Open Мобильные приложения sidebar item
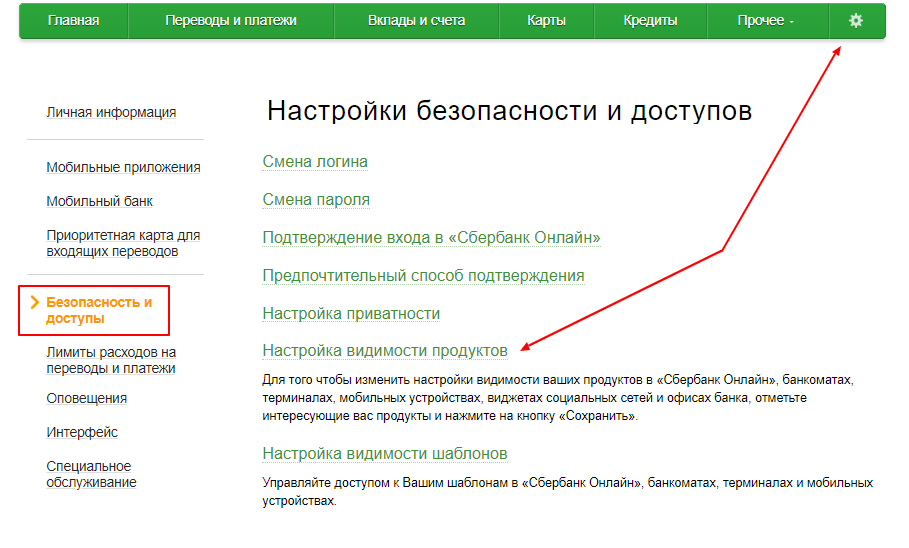Viewport: 909px width, 548px height. [123, 168]
